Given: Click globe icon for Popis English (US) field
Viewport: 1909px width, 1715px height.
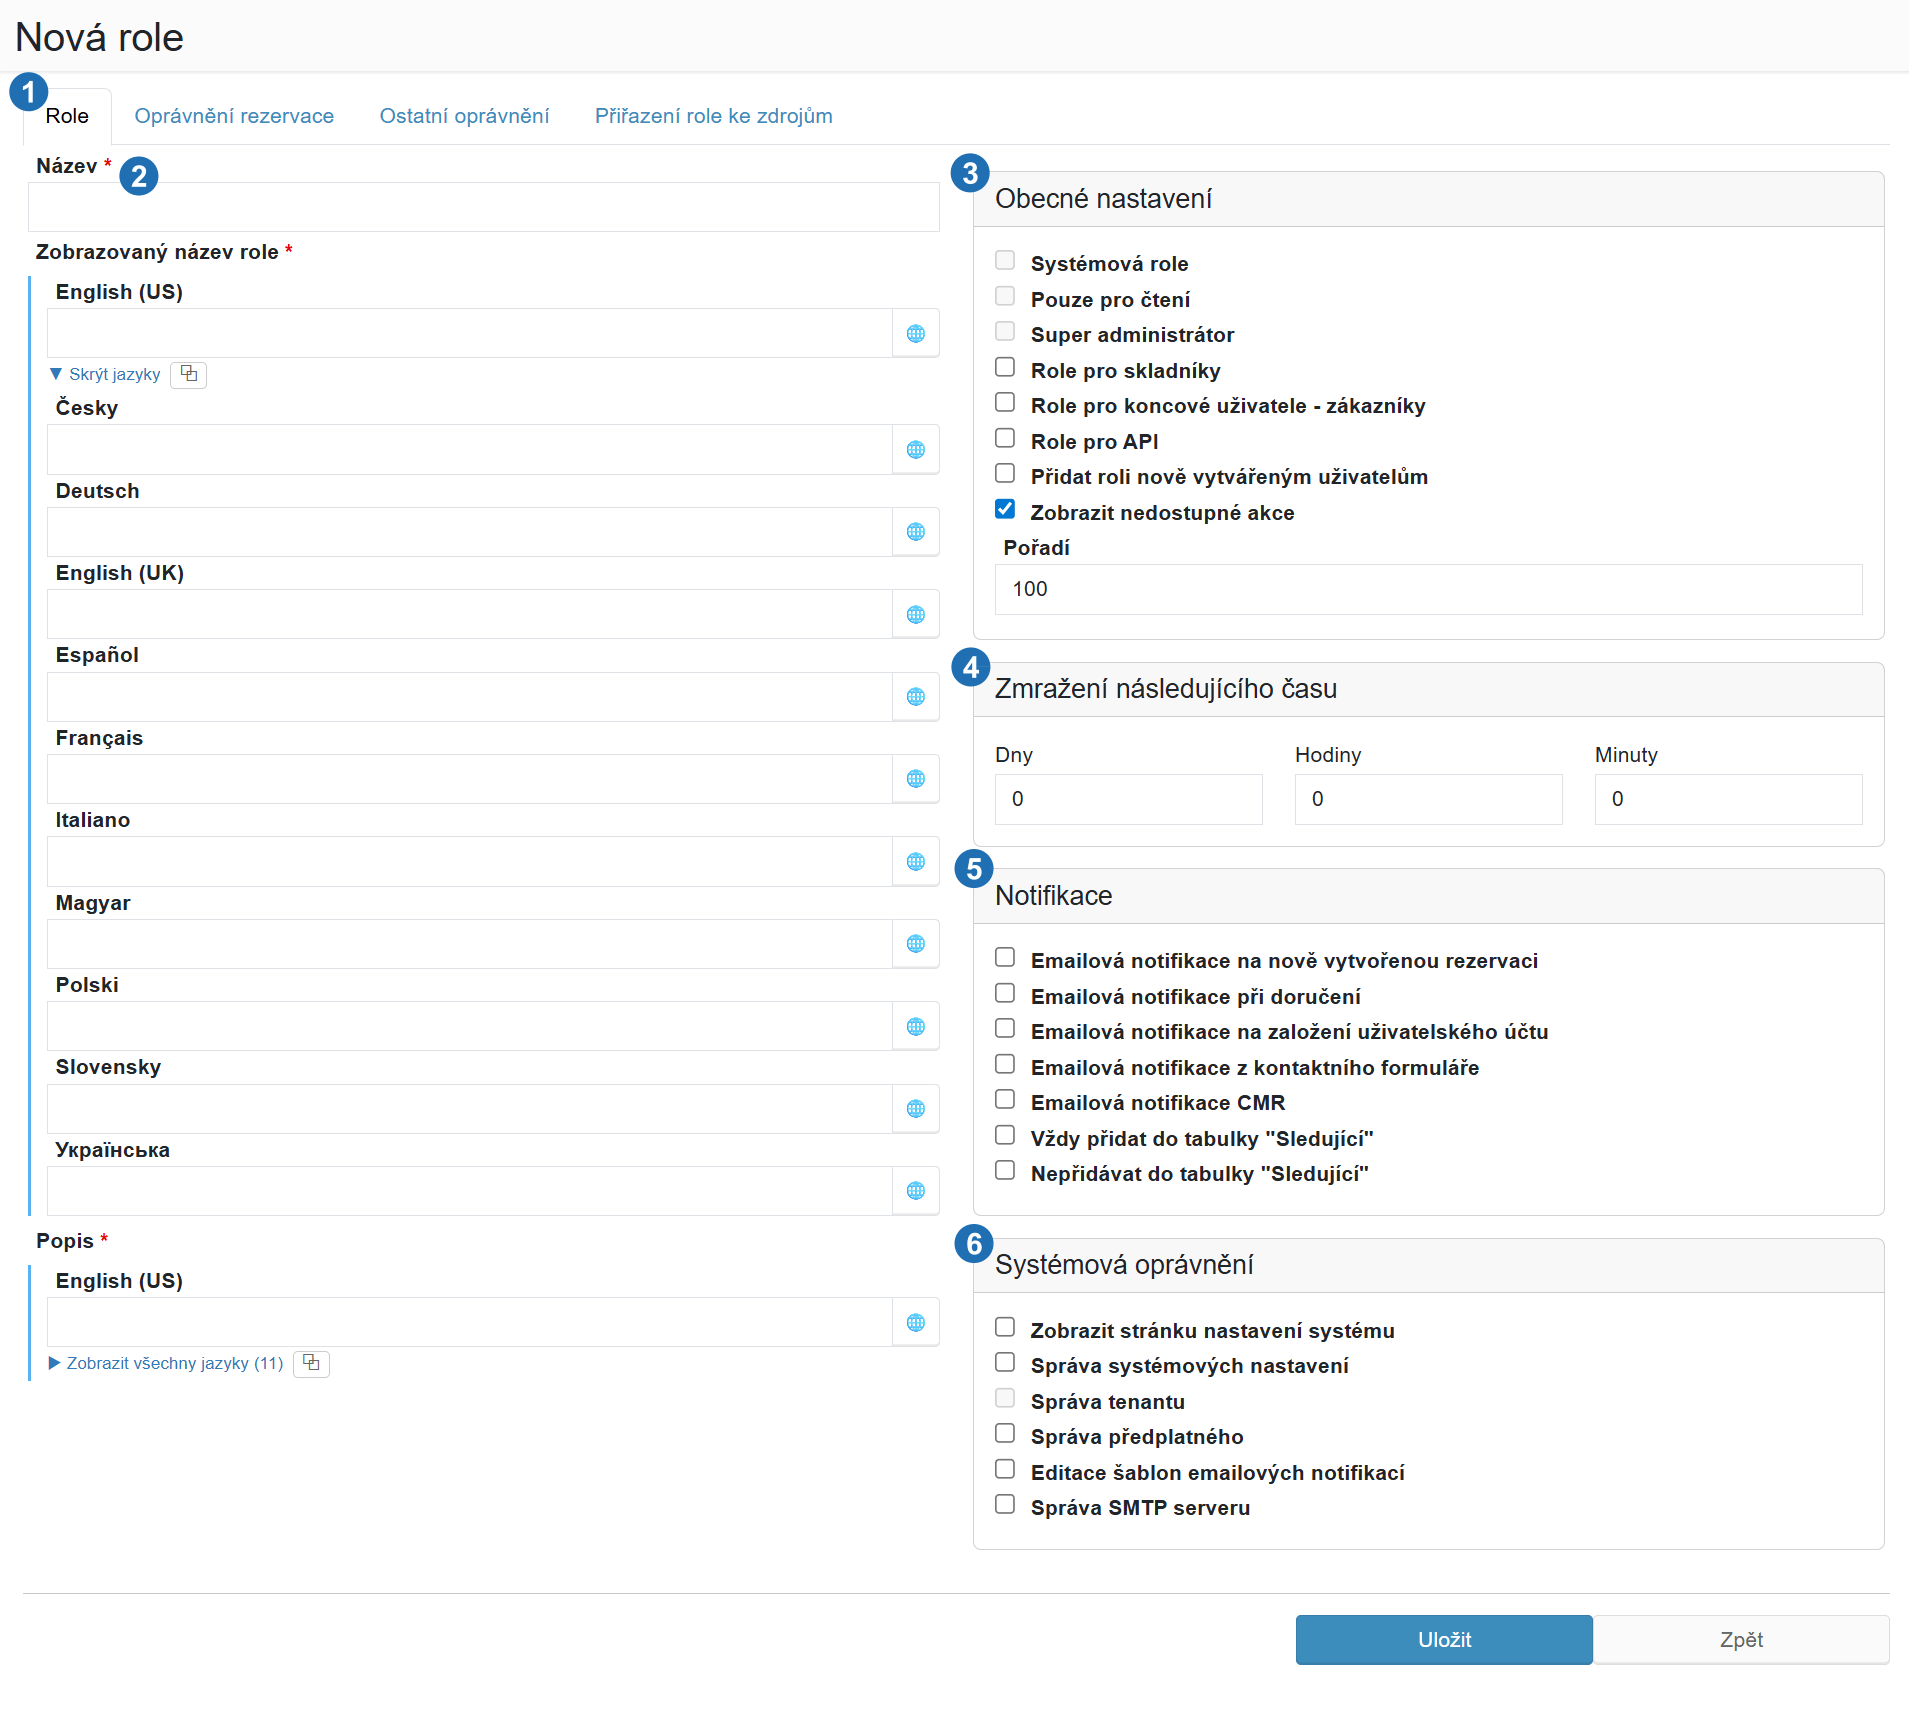Looking at the screenshot, I should (x=915, y=1323).
